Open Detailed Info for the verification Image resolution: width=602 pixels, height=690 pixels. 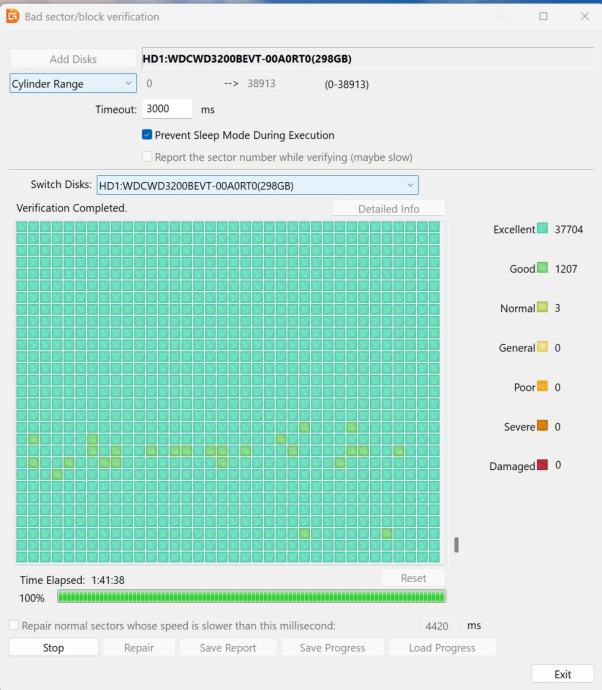[388, 209]
